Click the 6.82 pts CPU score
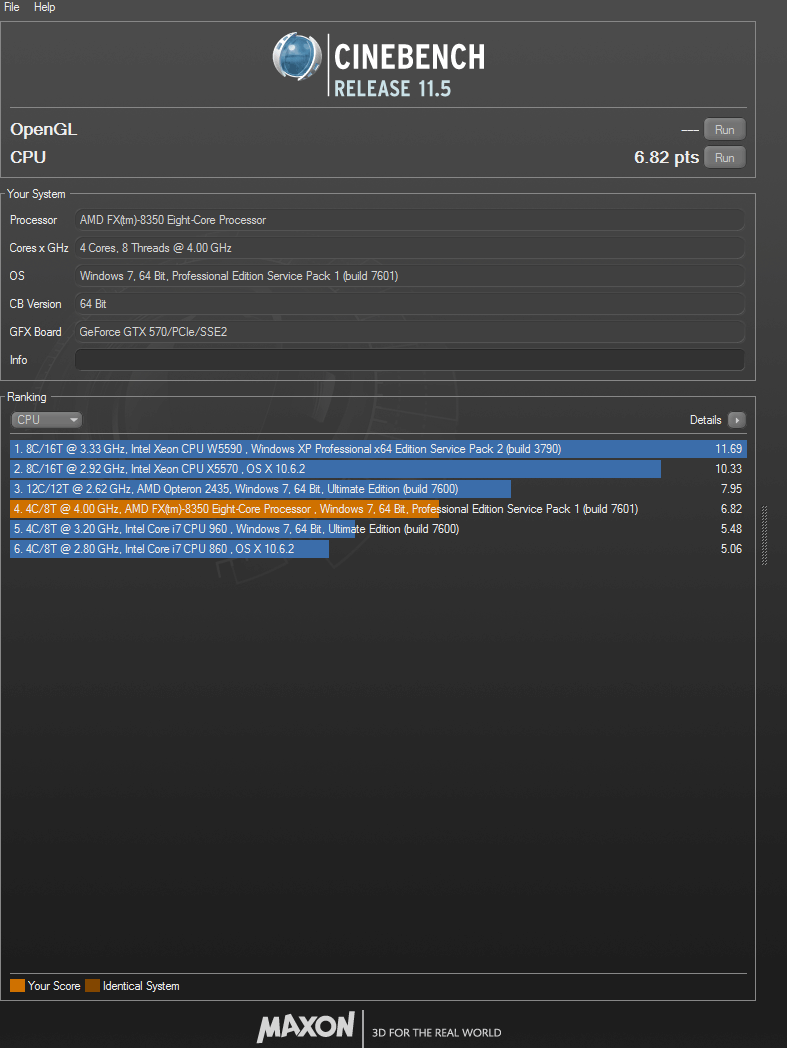 (666, 158)
